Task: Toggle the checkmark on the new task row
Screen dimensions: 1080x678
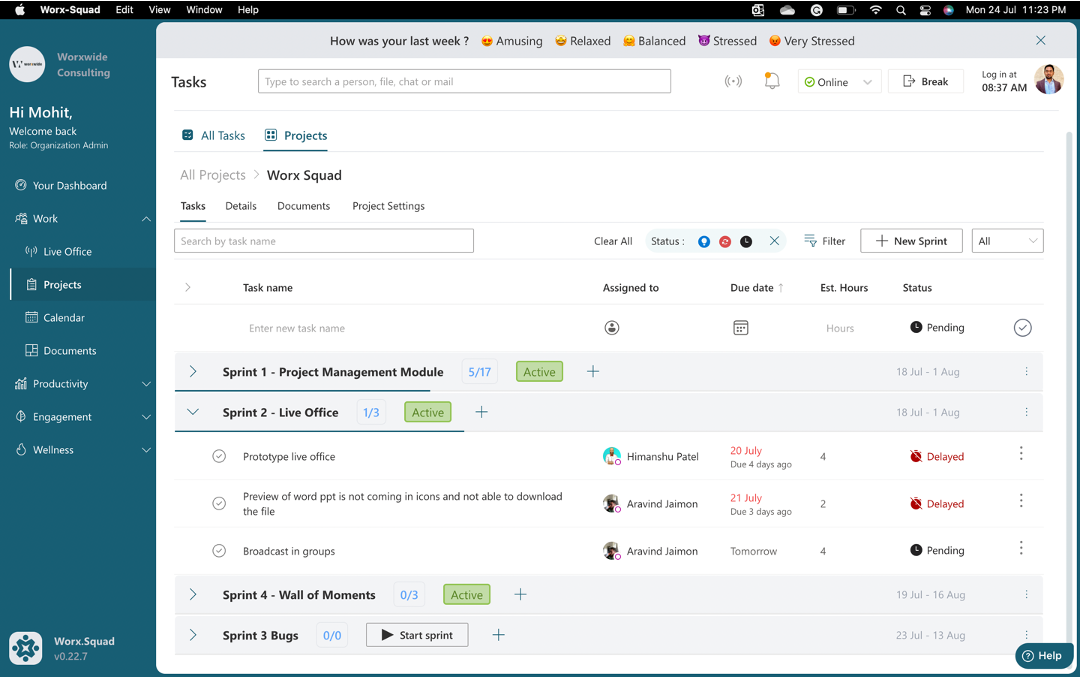Action: coord(1022,327)
